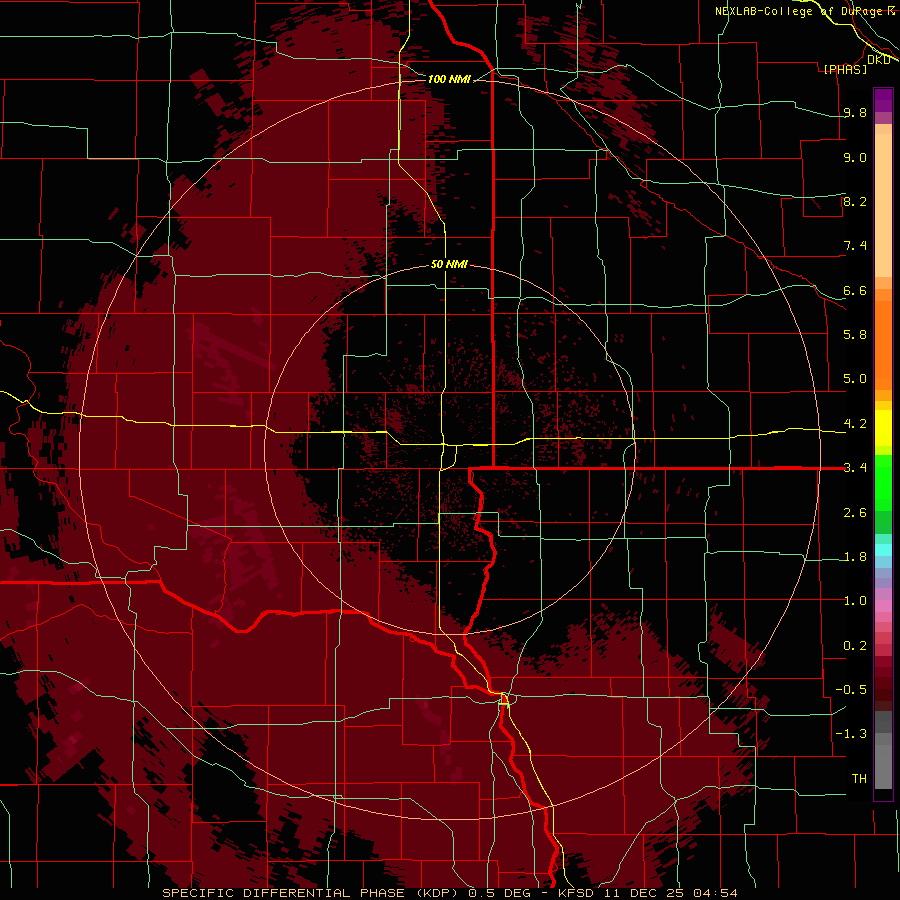
Task: Click the 7.4 value on color scale
Action: pos(855,246)
